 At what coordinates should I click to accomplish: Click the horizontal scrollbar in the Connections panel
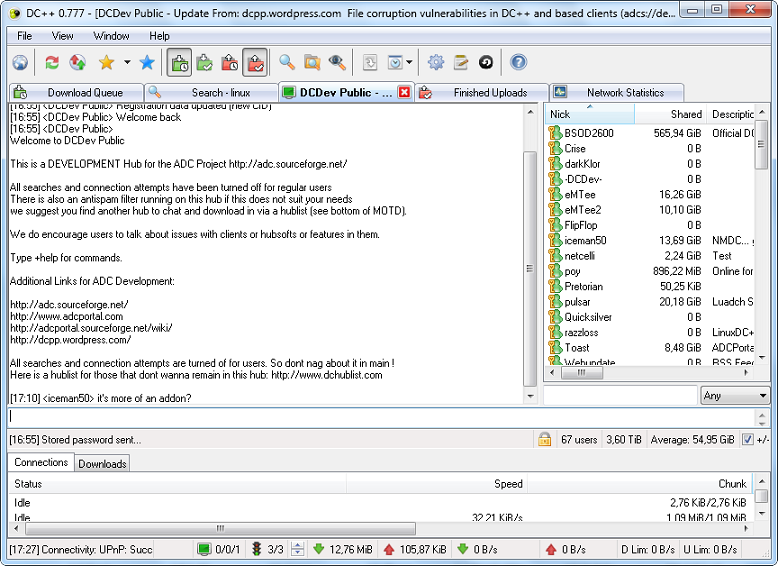coord(220,528)
